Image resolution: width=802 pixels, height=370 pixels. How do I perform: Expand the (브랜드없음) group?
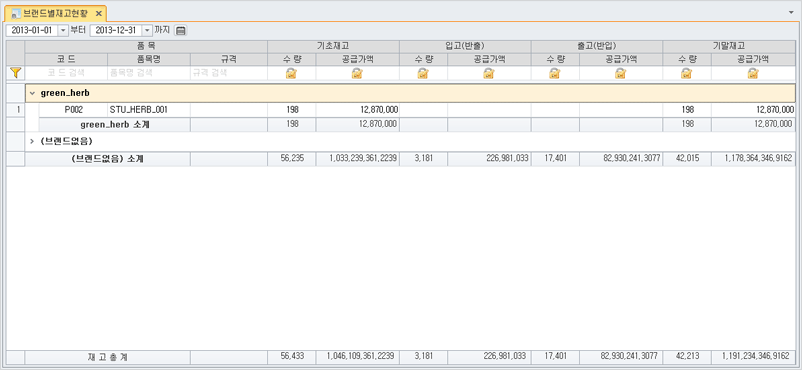coord(33,141)
